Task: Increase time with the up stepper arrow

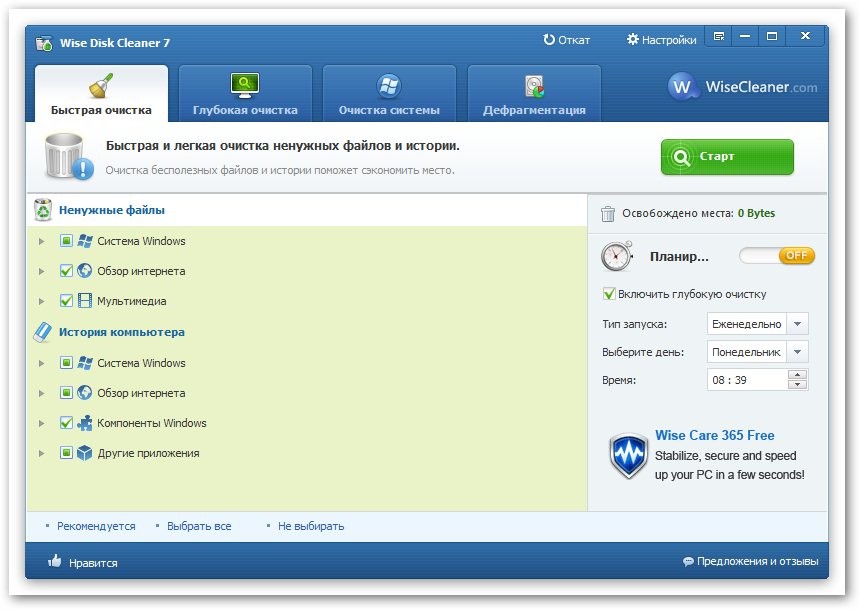Action: click(797, 375)
